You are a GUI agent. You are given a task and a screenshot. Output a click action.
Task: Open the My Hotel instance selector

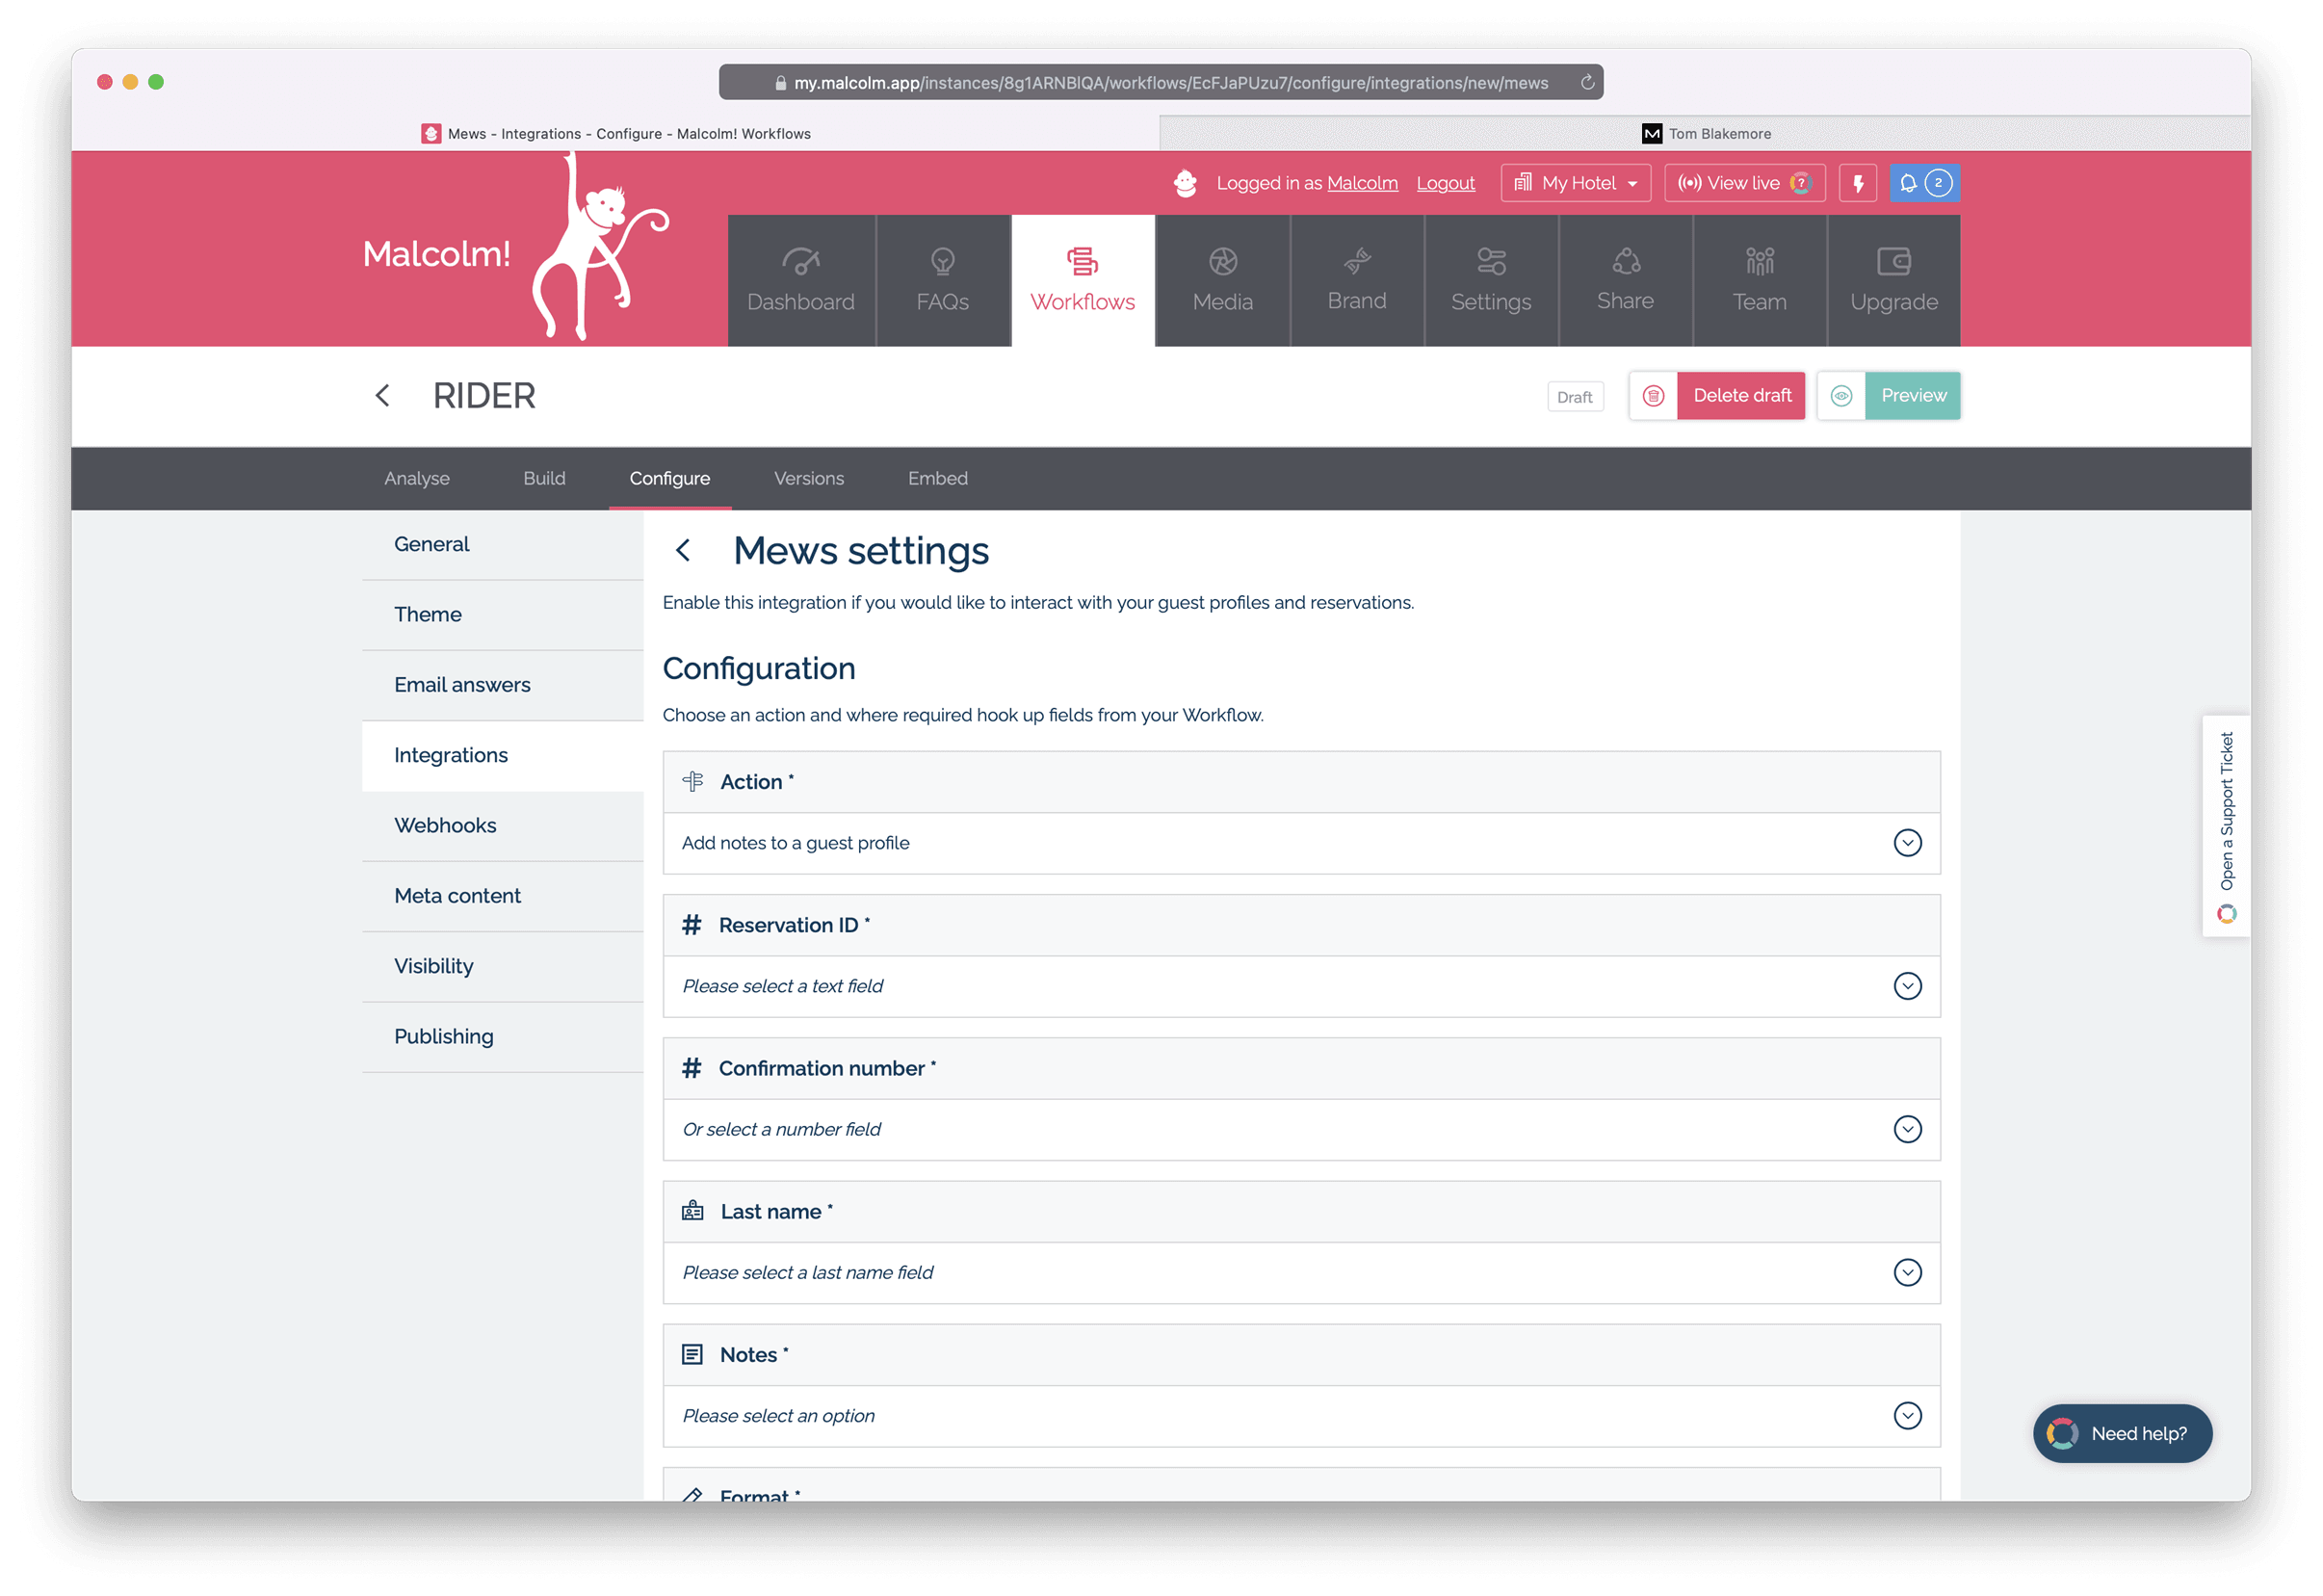1575,183
